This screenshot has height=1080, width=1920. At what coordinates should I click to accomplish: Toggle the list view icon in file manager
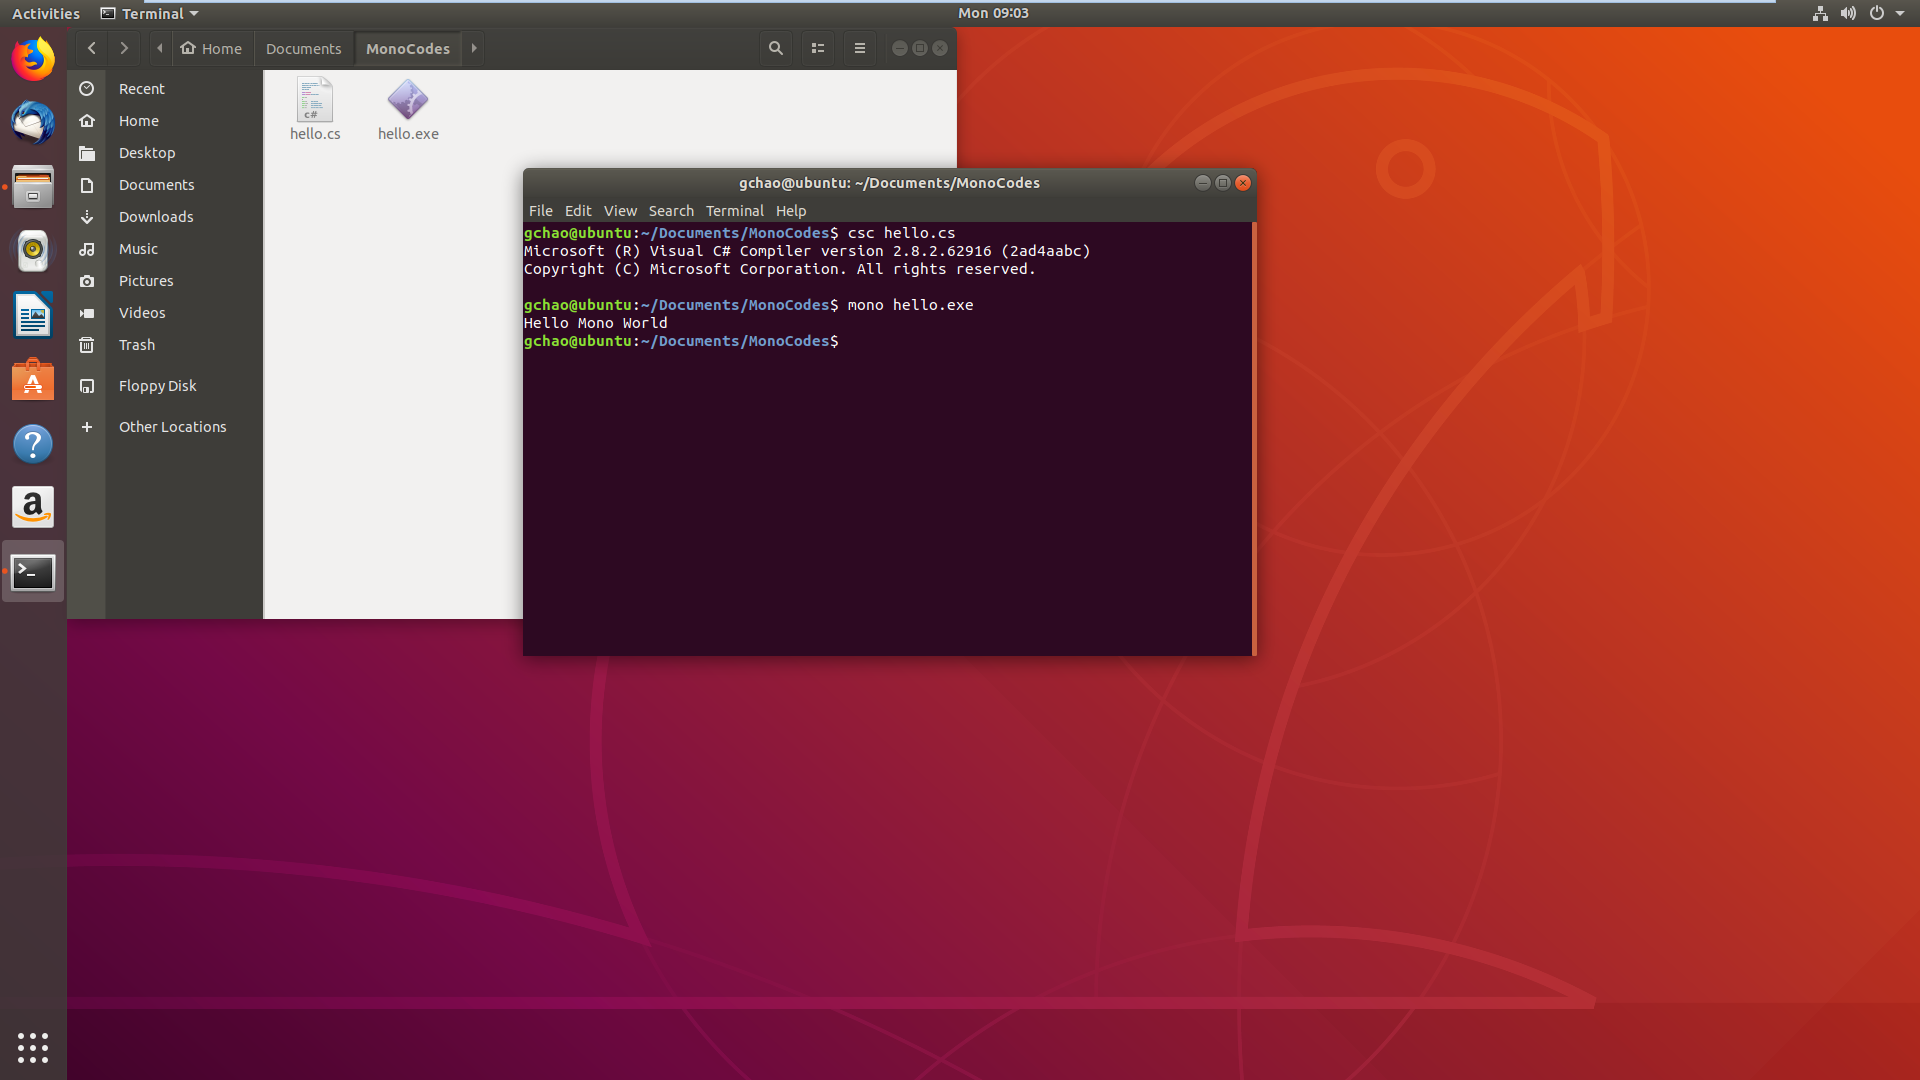coord(818,49)
